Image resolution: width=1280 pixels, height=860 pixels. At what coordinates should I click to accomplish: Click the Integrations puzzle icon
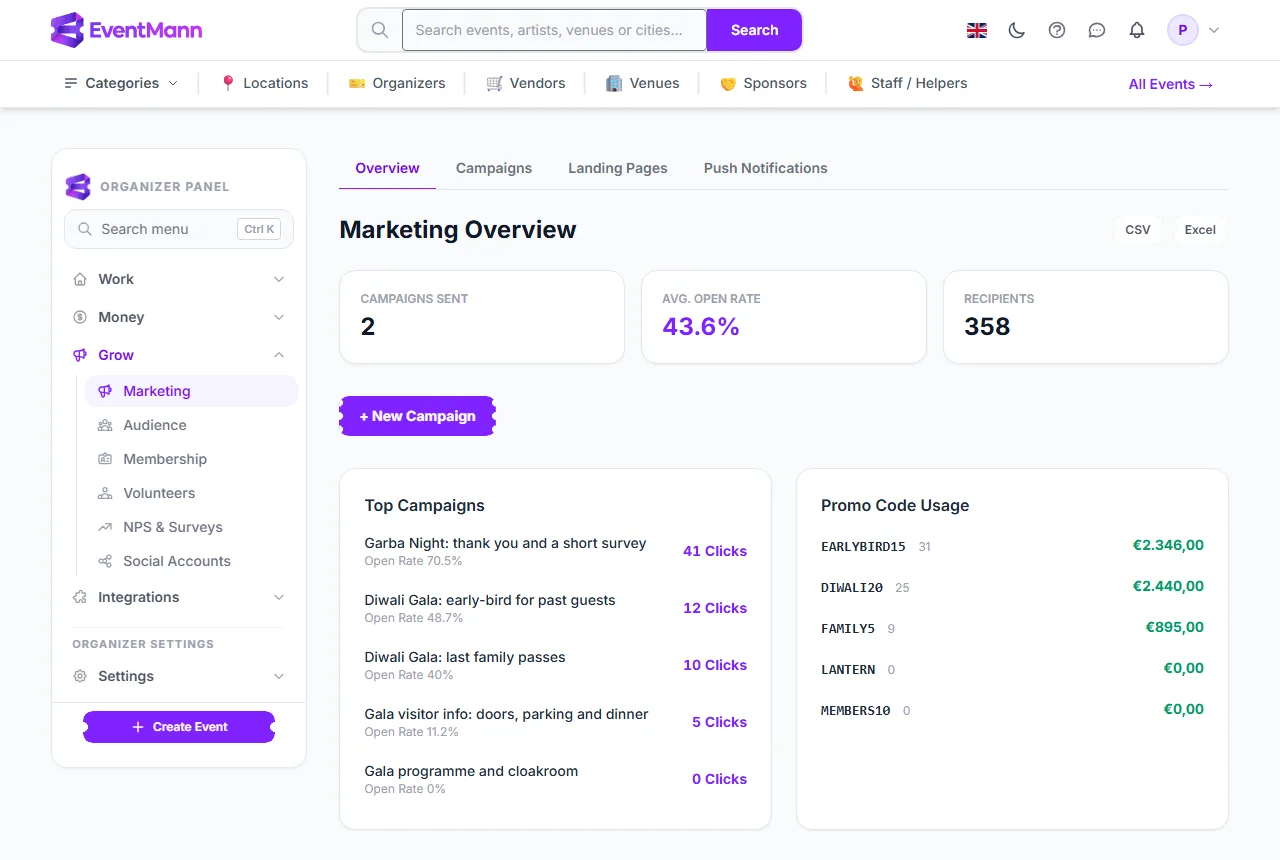coord(80,597)
